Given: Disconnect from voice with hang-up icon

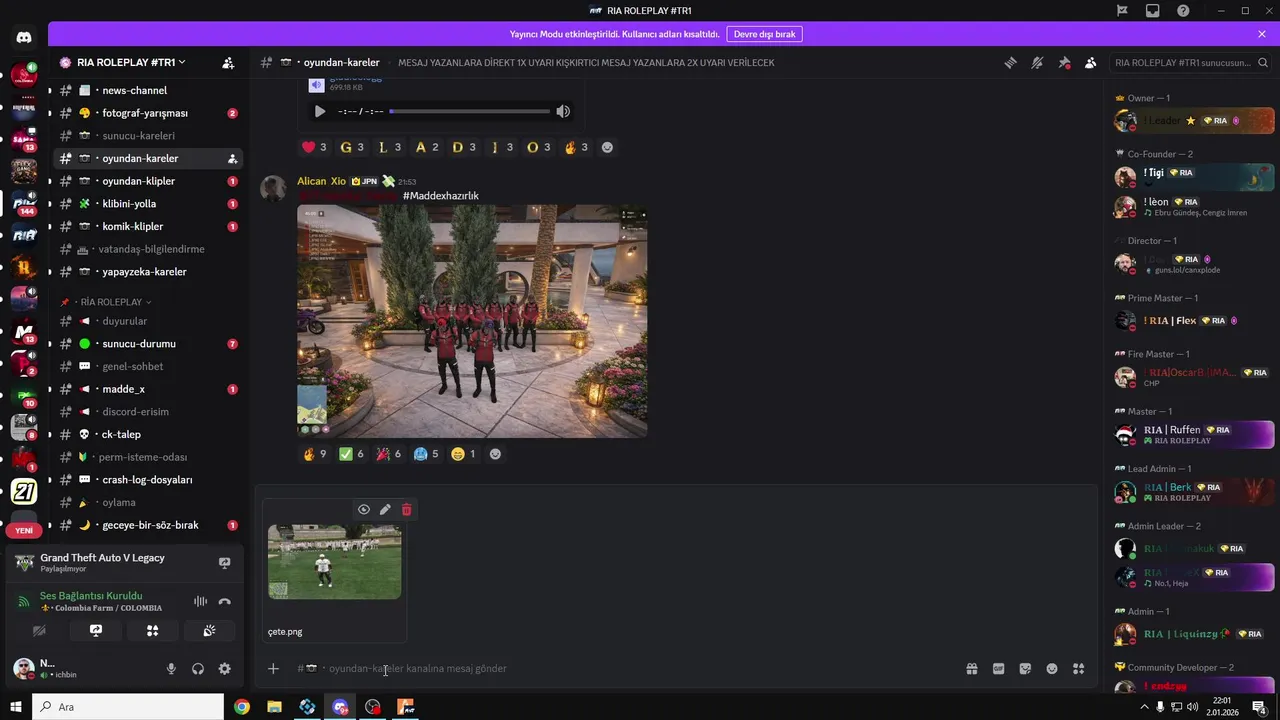Looking at the screenshot, I should click(x=224, y=601).
